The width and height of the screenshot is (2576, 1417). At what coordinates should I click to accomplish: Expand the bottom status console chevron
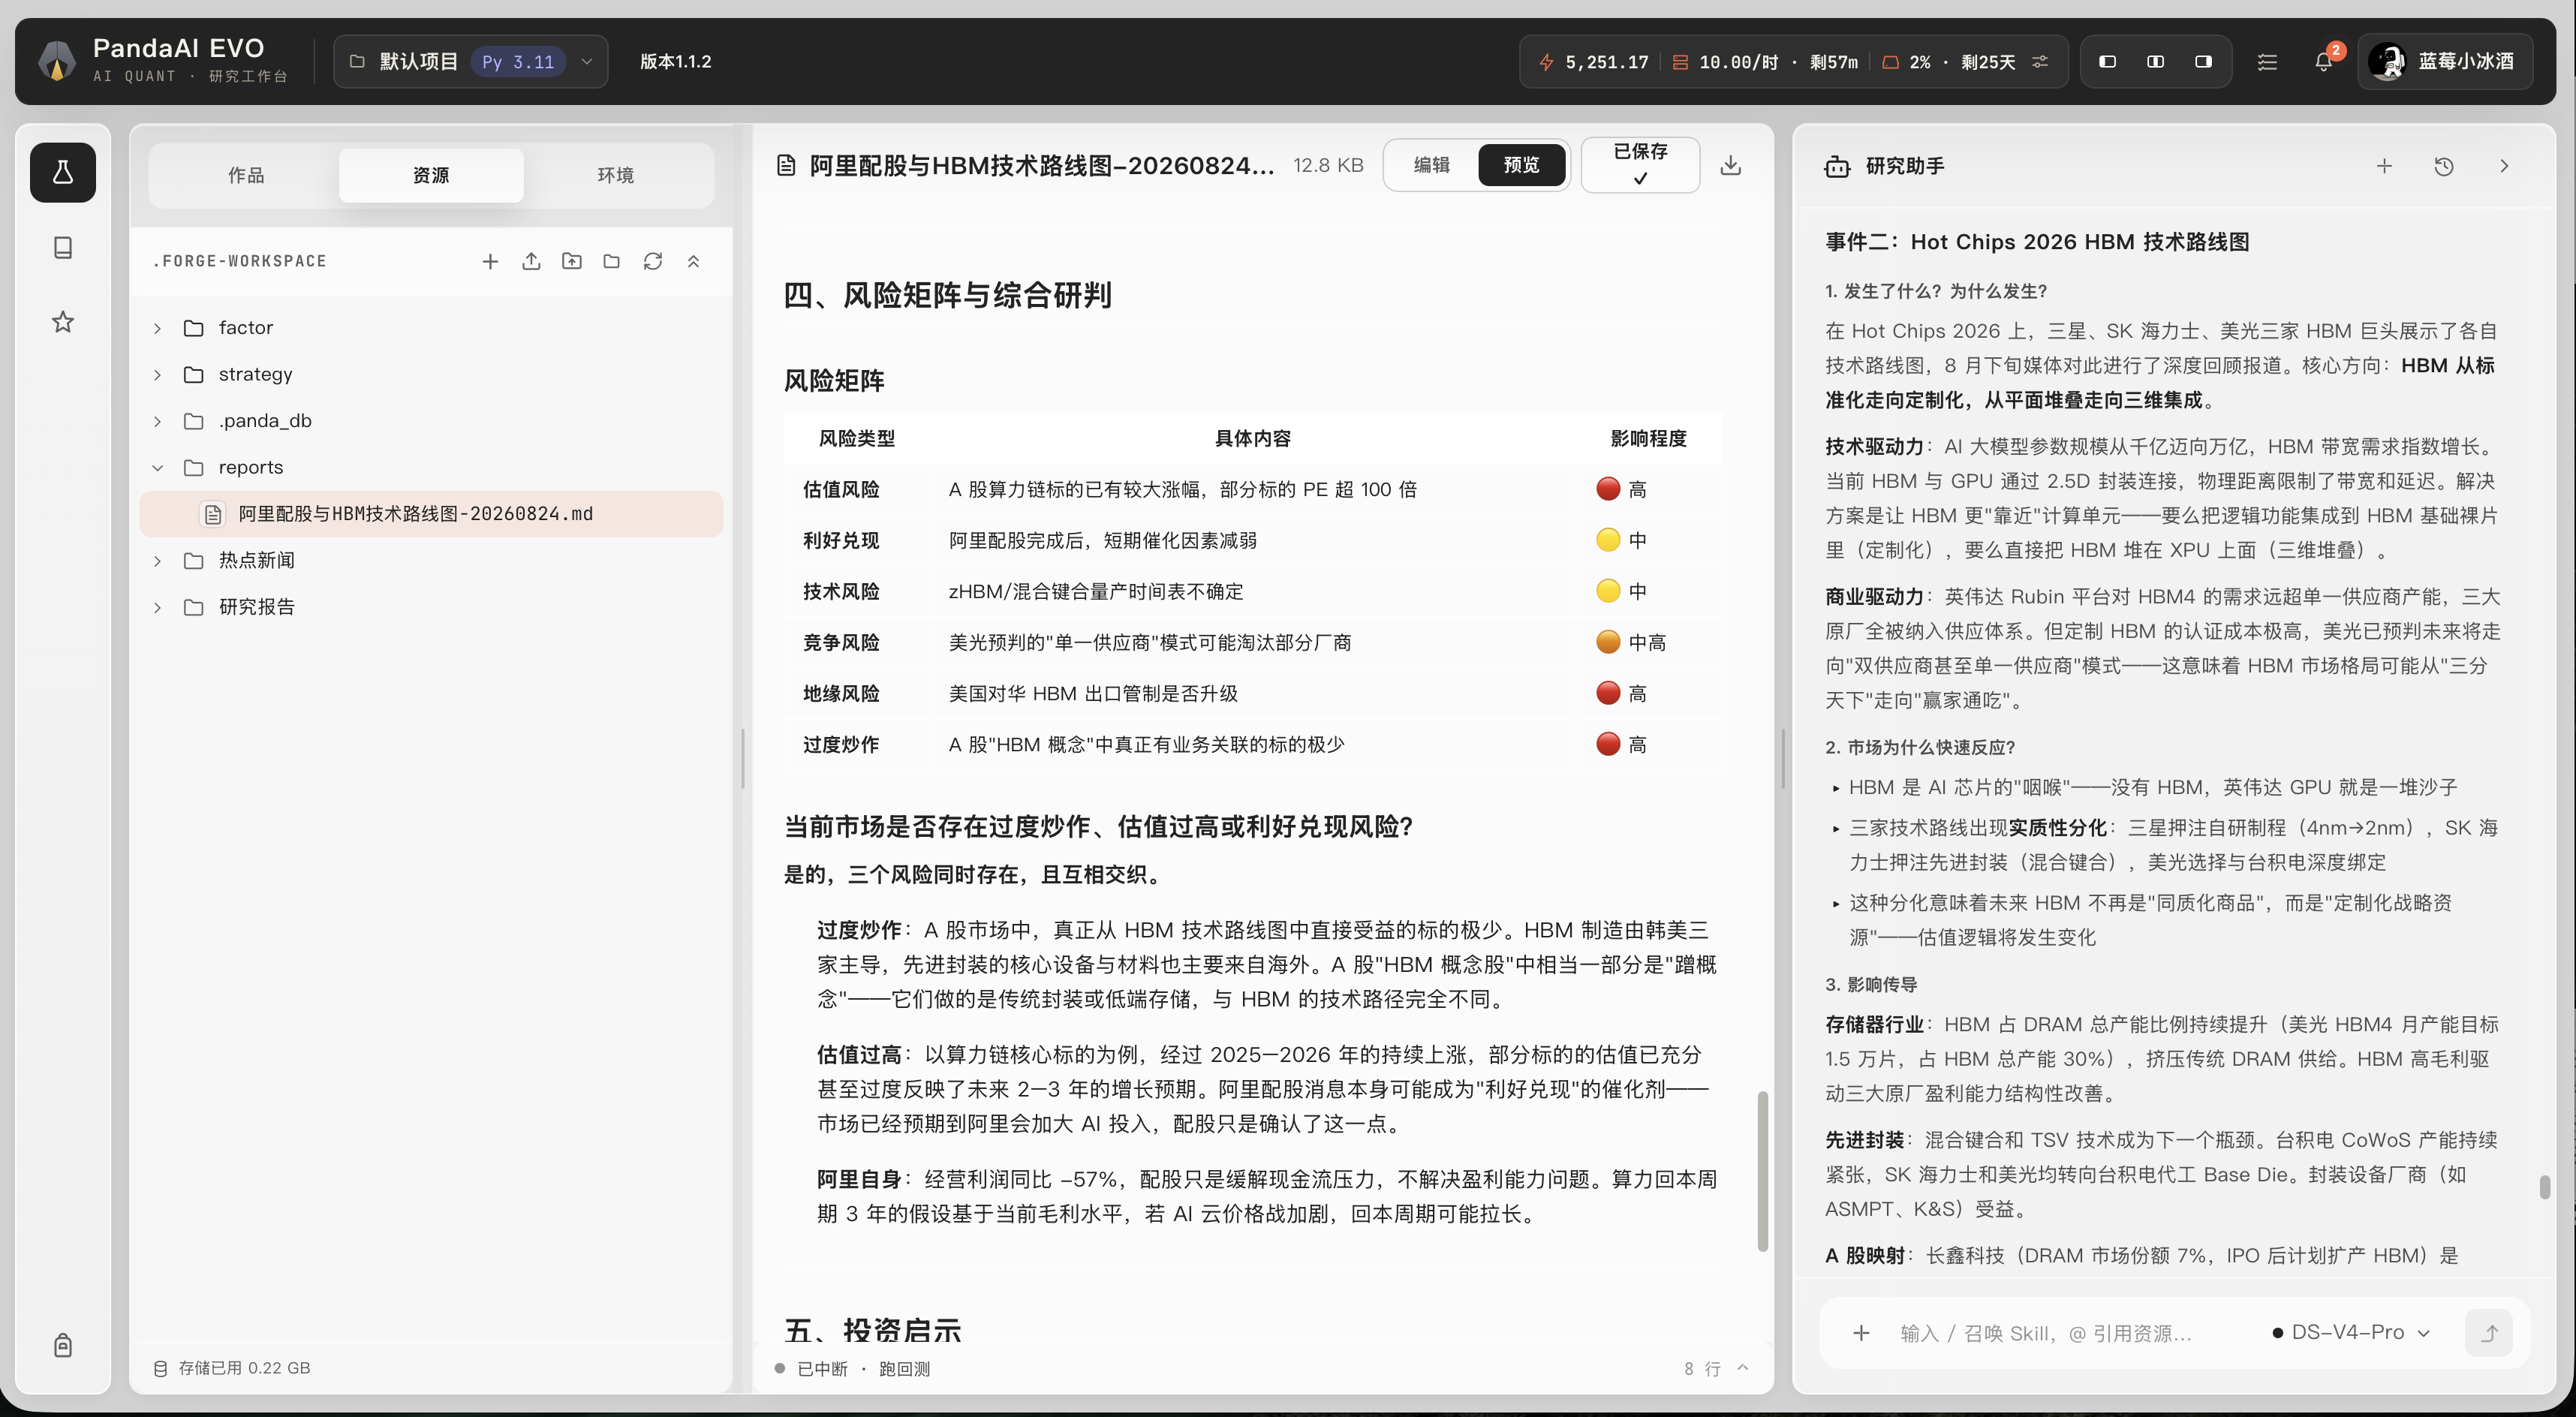[x=1743, y=1368]
